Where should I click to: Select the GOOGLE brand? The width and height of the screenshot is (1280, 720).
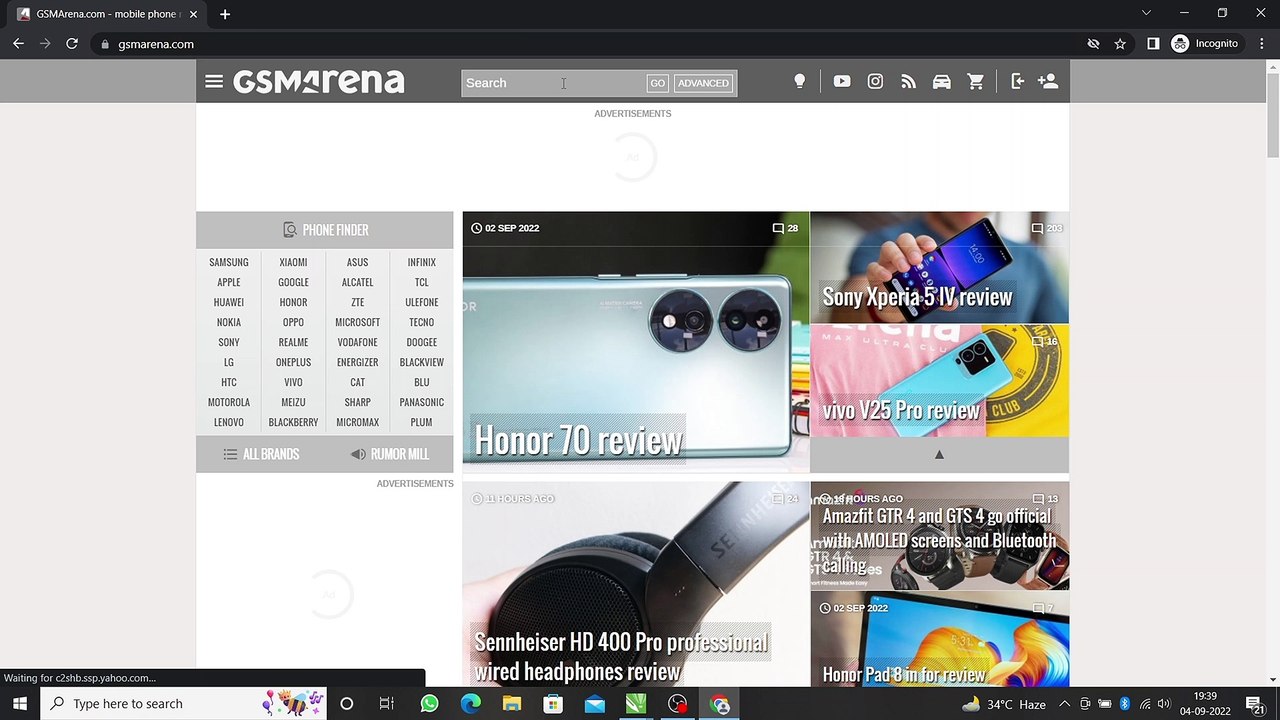(293, 282)
